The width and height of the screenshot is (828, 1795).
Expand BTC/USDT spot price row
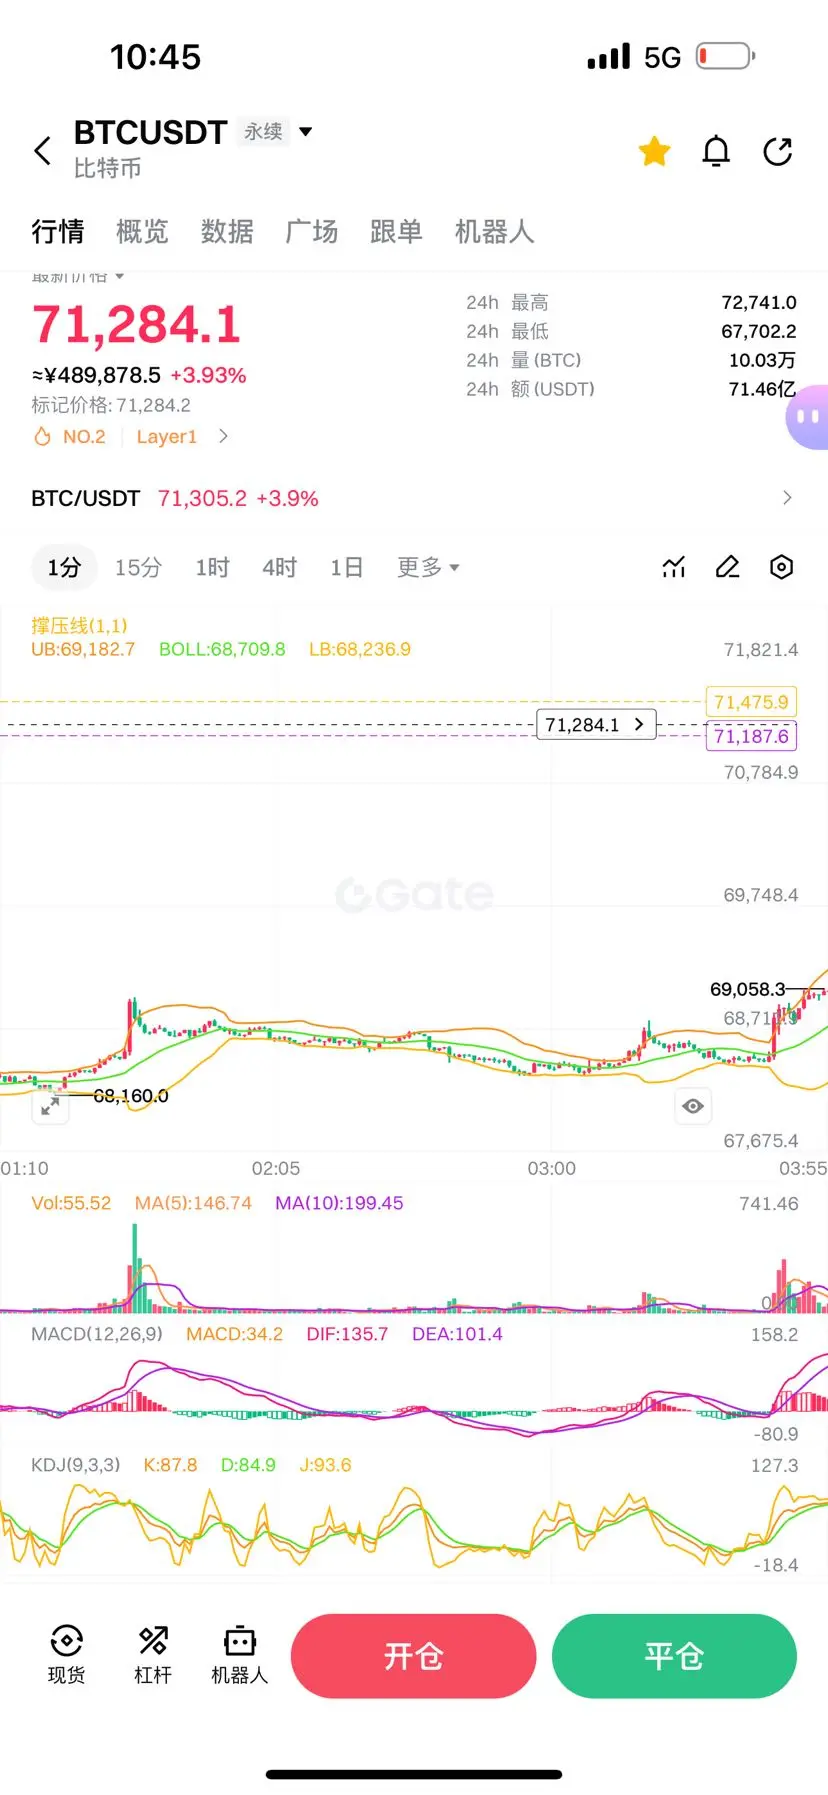coord(414,498)
